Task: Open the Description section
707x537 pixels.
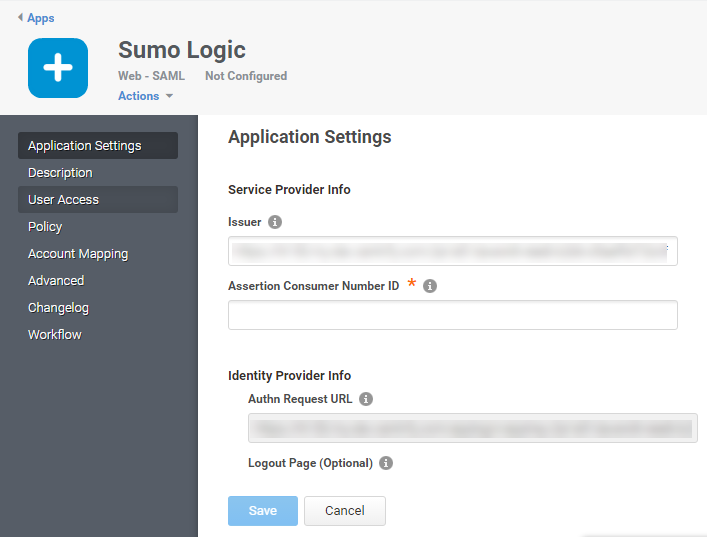Action: coord(60,173)
